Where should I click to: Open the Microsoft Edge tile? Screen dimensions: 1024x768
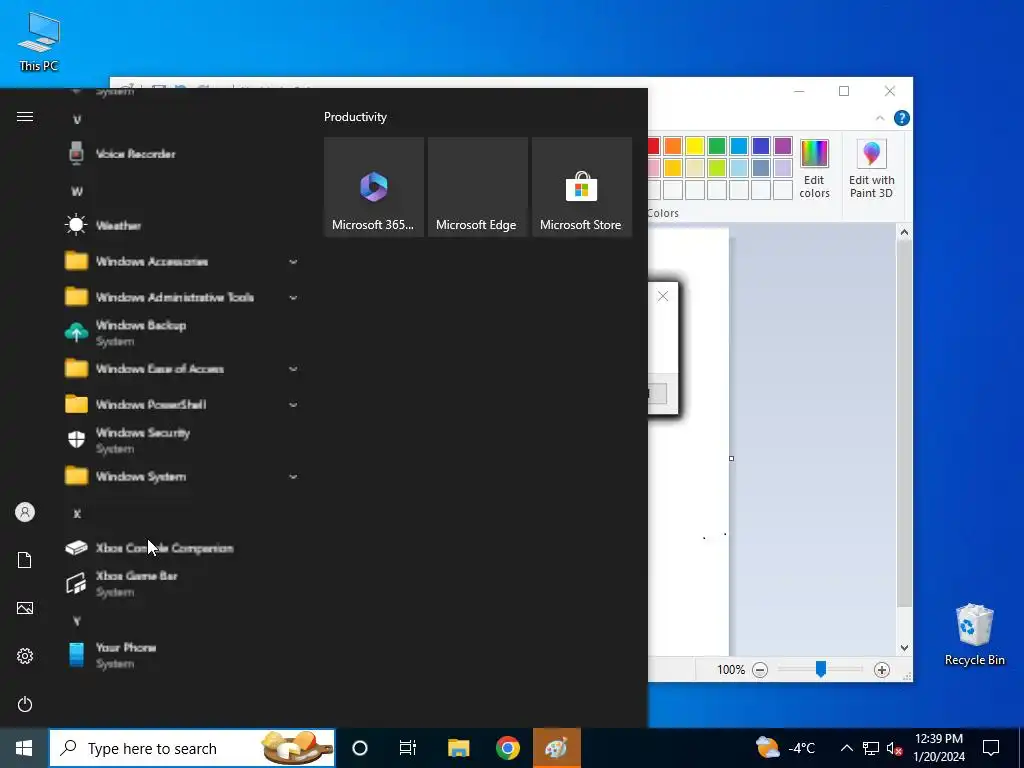(x=477, y=187)
